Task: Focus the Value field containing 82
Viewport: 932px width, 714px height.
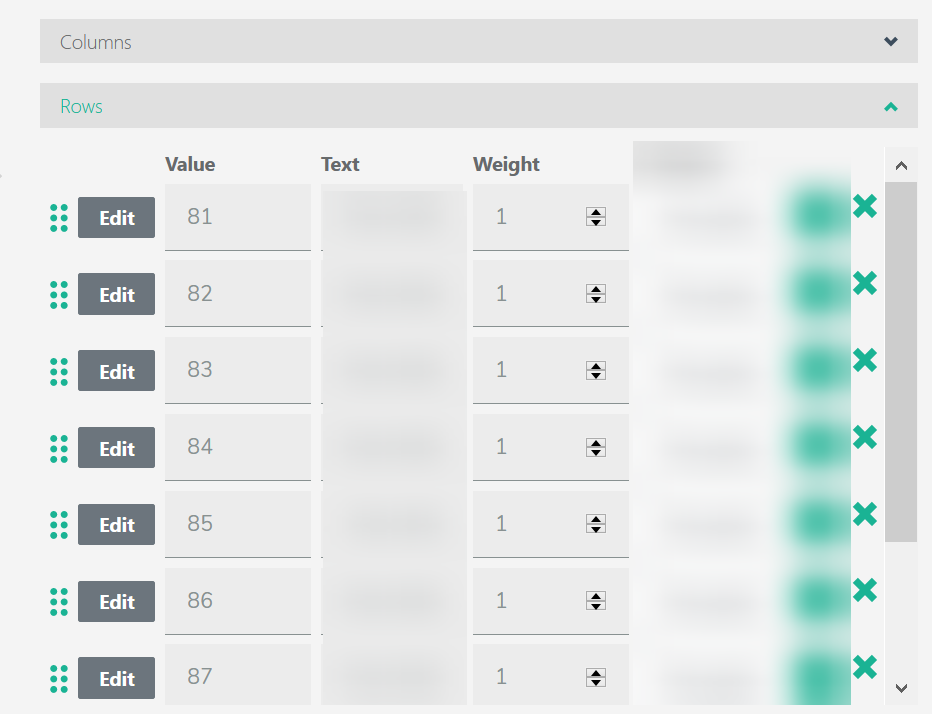Action: coord(238,294)
